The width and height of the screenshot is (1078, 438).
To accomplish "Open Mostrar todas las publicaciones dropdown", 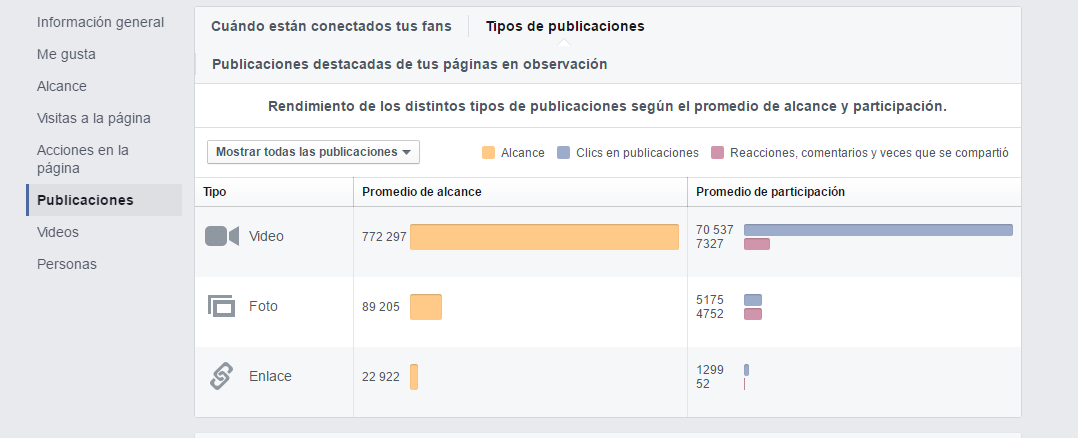I will click(314, 152).
